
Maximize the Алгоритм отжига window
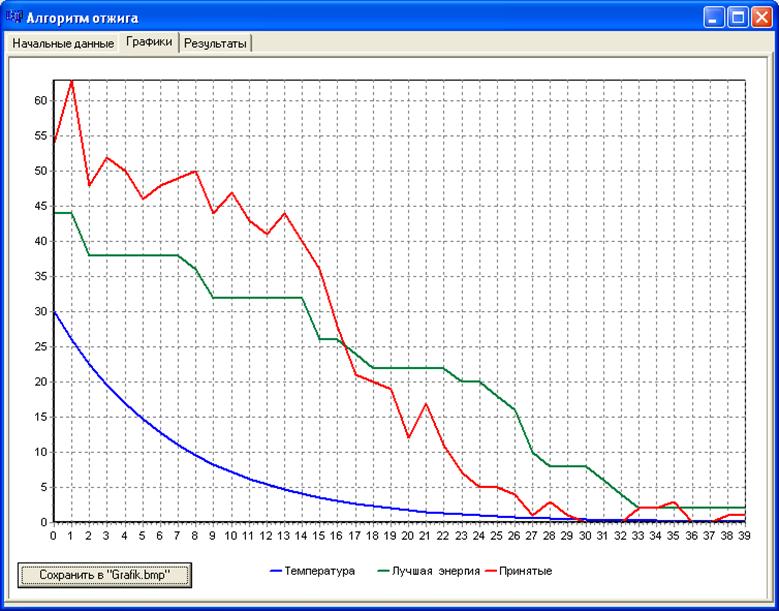(738, 18)
